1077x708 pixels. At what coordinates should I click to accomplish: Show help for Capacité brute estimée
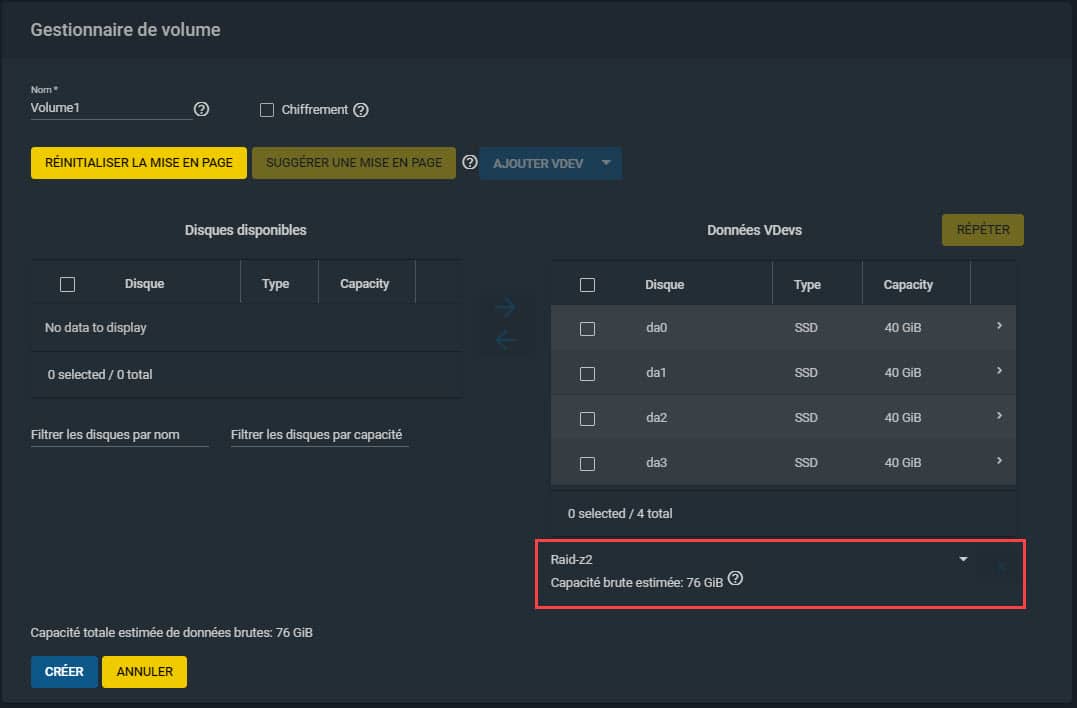(735, 579)
